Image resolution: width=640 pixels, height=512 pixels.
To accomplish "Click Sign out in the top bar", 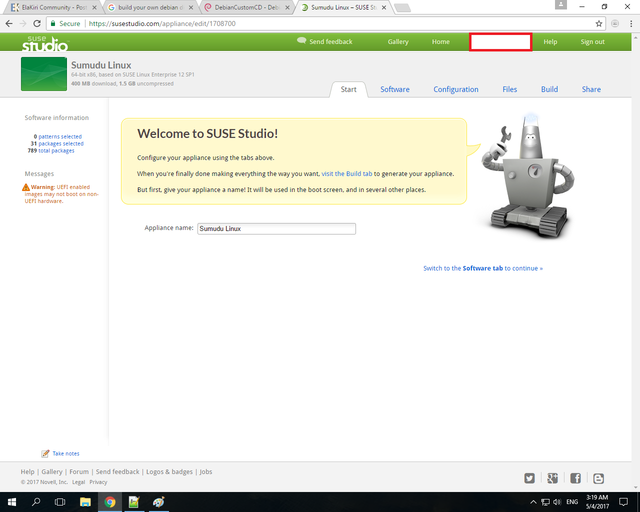I will (593, 42).
